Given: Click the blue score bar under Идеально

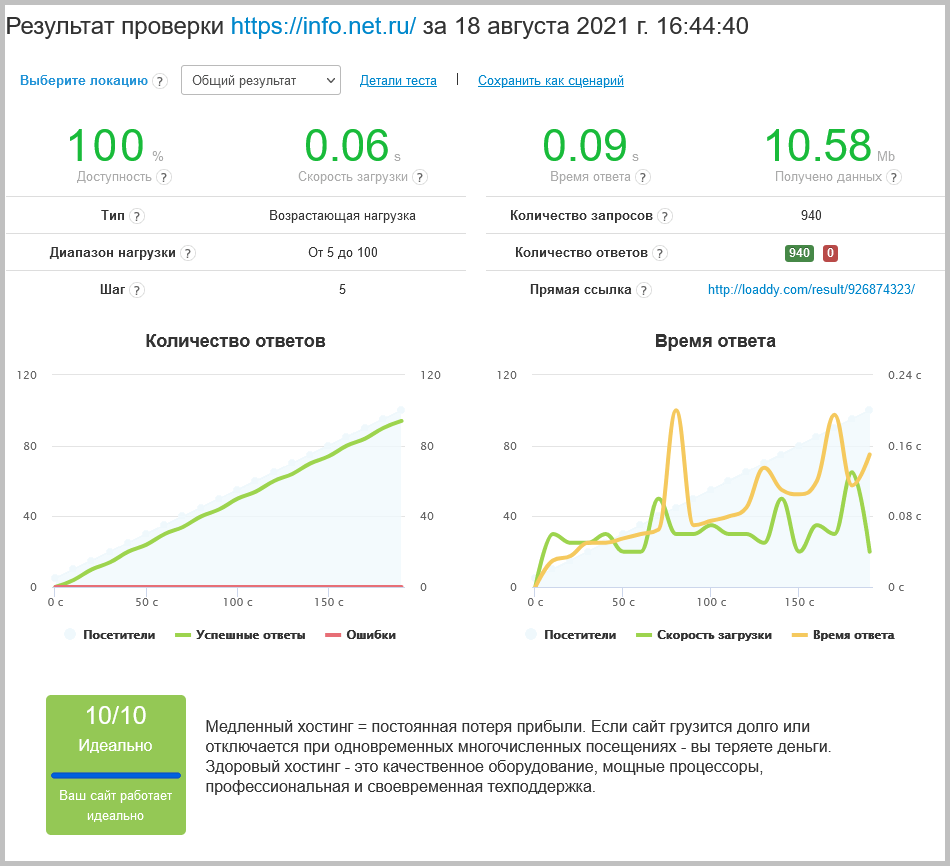Looking at the screenshot, I should pos(116,775).
